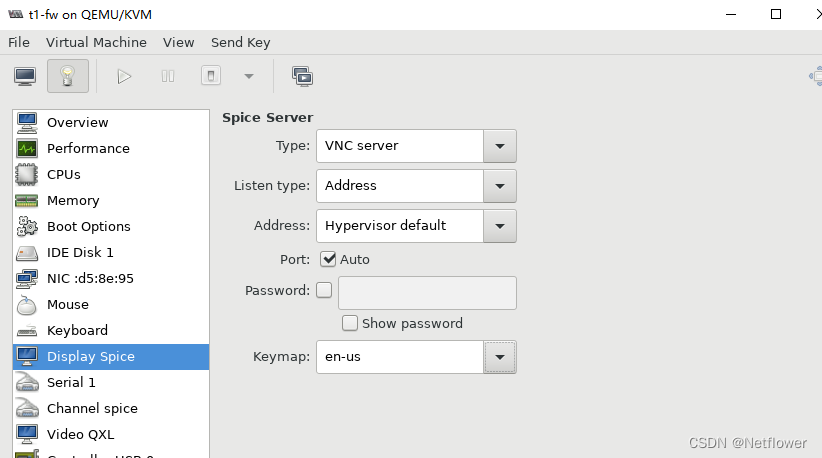This screenshot has height=458, width=822.
Task: Select Channel spice entry
Action: click(111, 409)
